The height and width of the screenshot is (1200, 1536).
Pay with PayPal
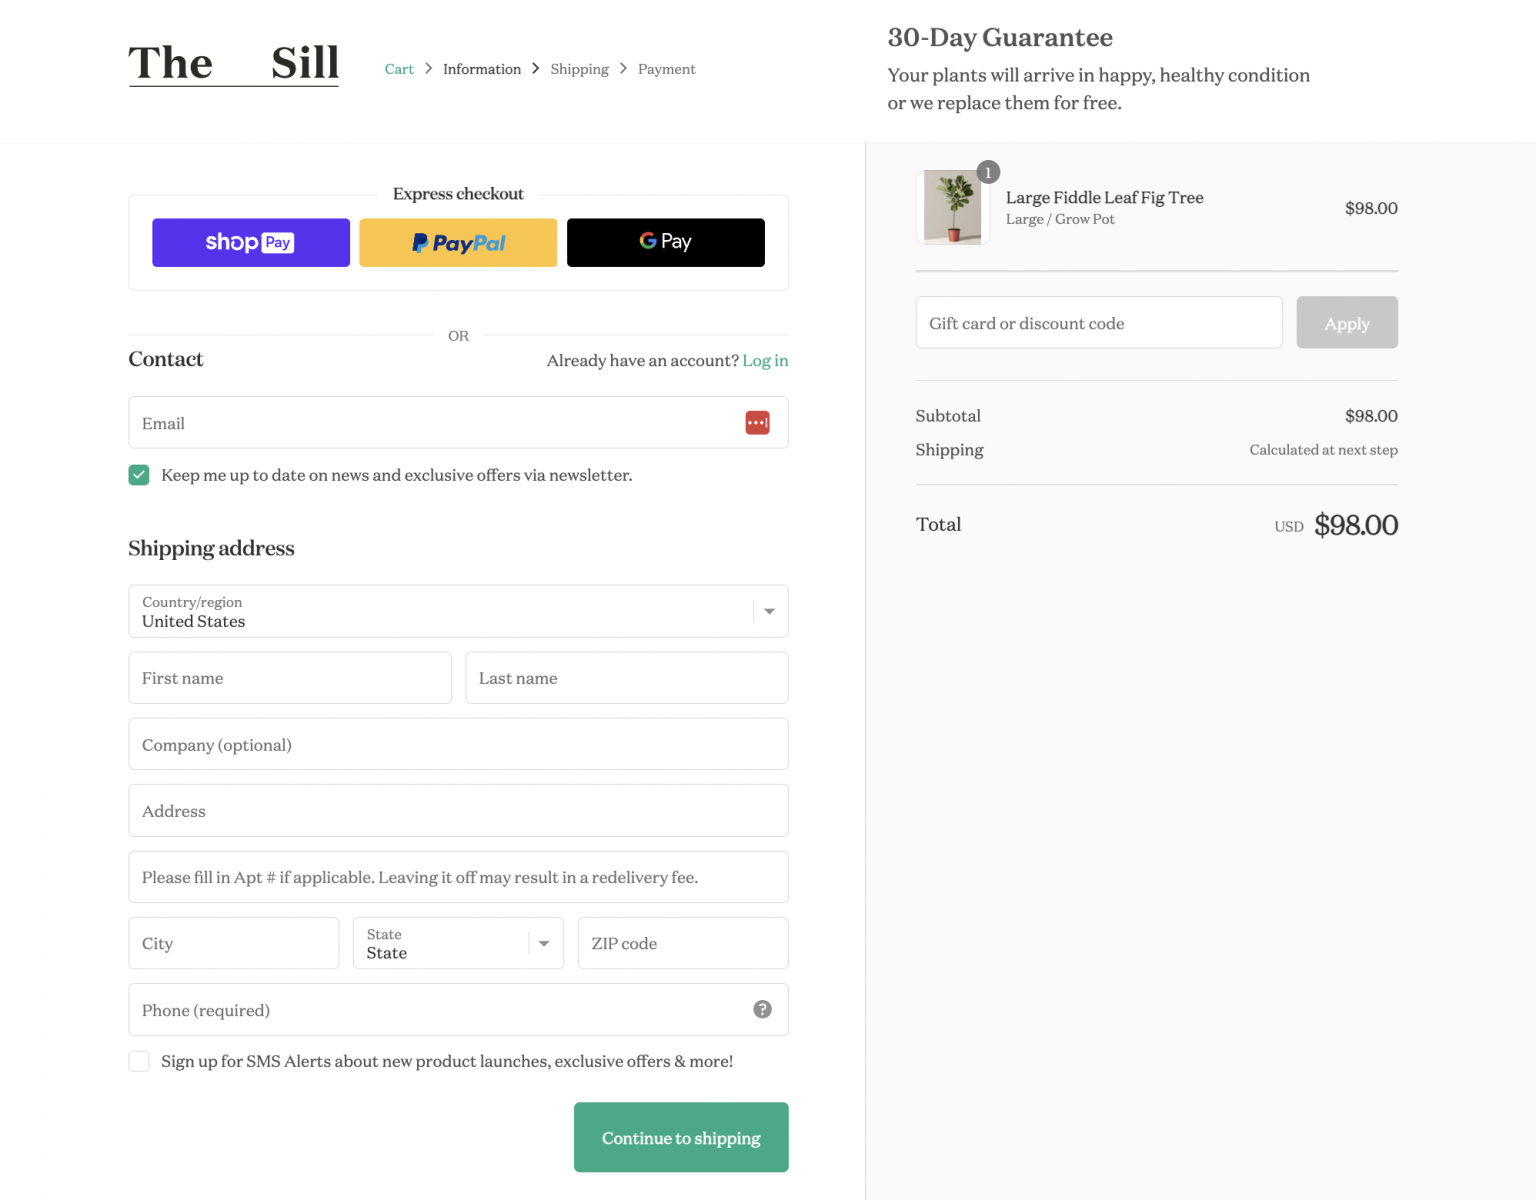point(458,242)
